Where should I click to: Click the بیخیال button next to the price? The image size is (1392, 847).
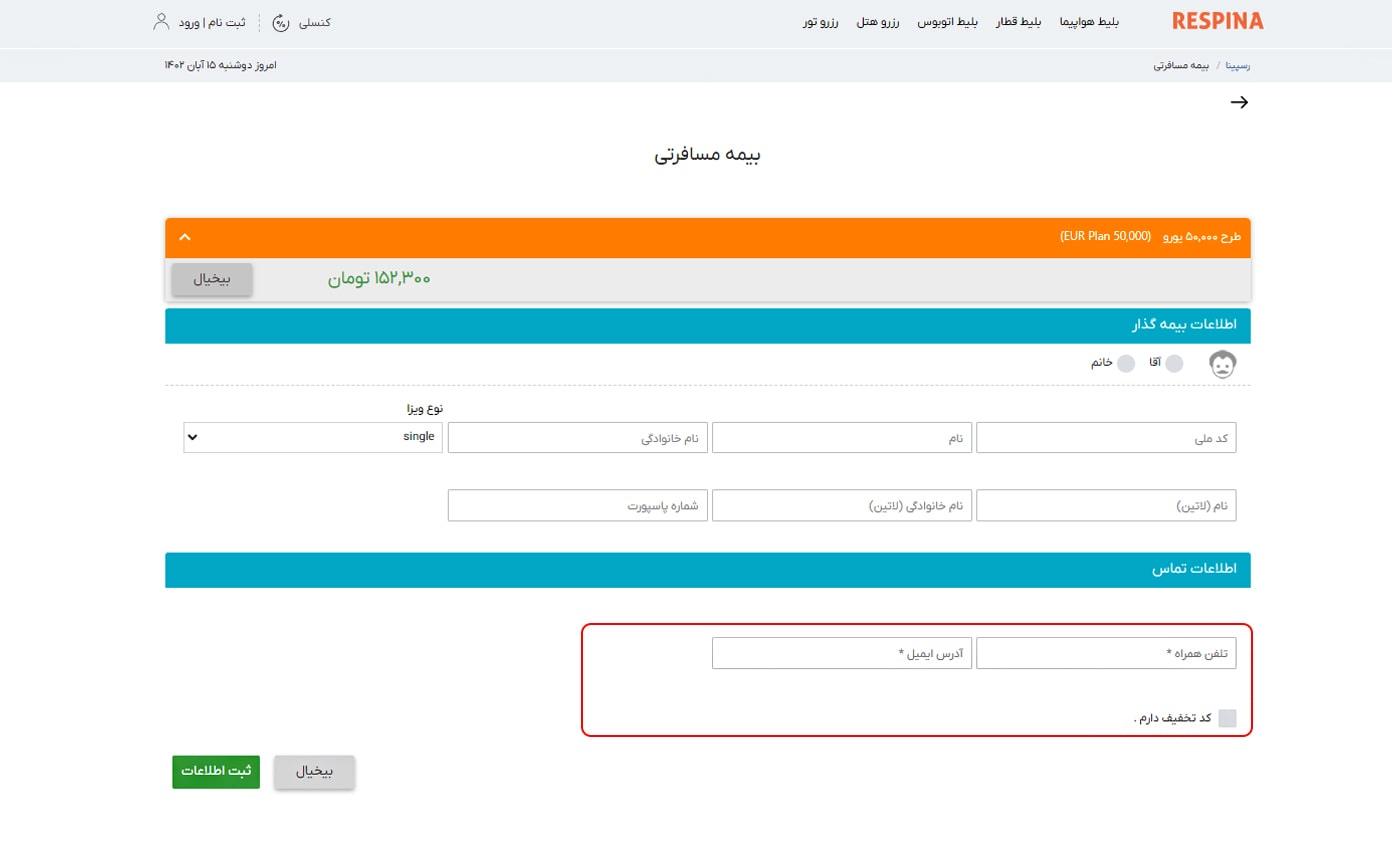coord(211,279)
